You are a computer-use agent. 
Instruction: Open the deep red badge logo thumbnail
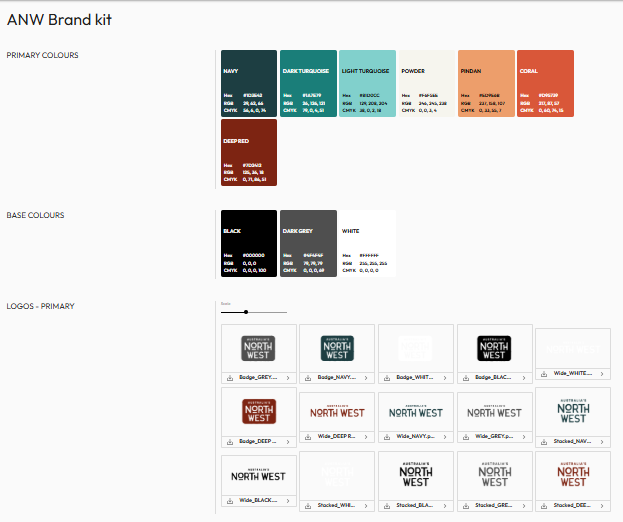259,412
